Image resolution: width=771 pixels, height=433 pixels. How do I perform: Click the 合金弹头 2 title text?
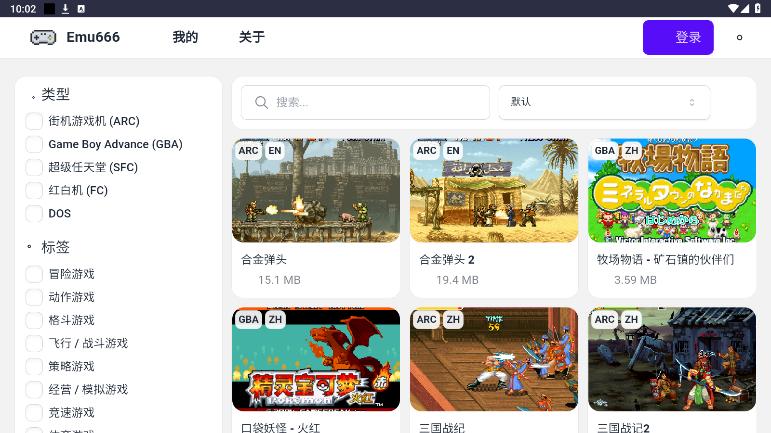coord(447,260)
